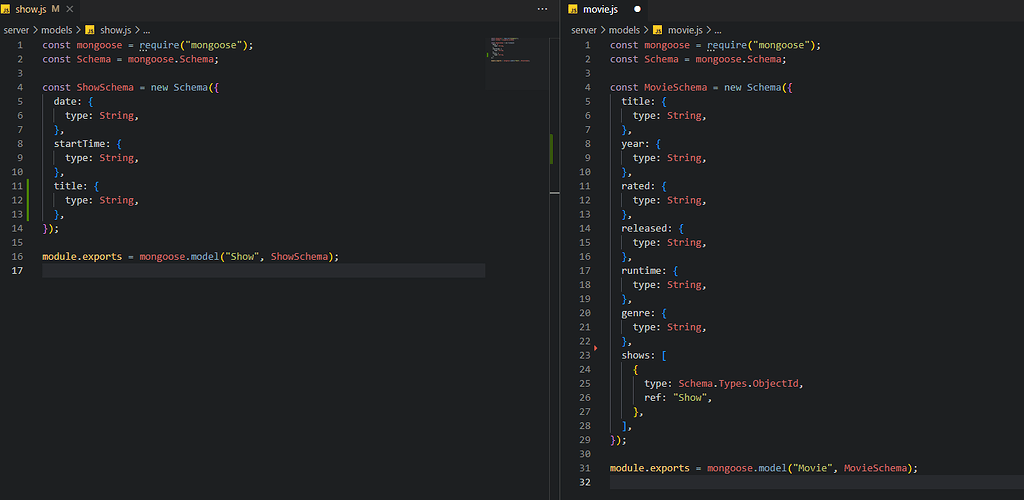This screenshot has width=1024, height=500.
Task: Click the JS file icon on show.js tab
Action: (7, 9)
